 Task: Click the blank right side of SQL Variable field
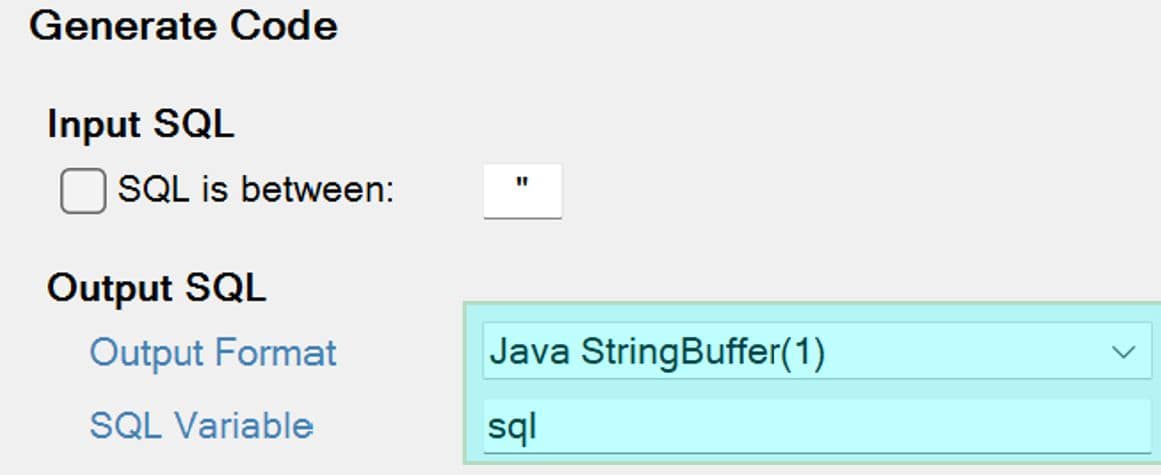[x=1000, y=427]
